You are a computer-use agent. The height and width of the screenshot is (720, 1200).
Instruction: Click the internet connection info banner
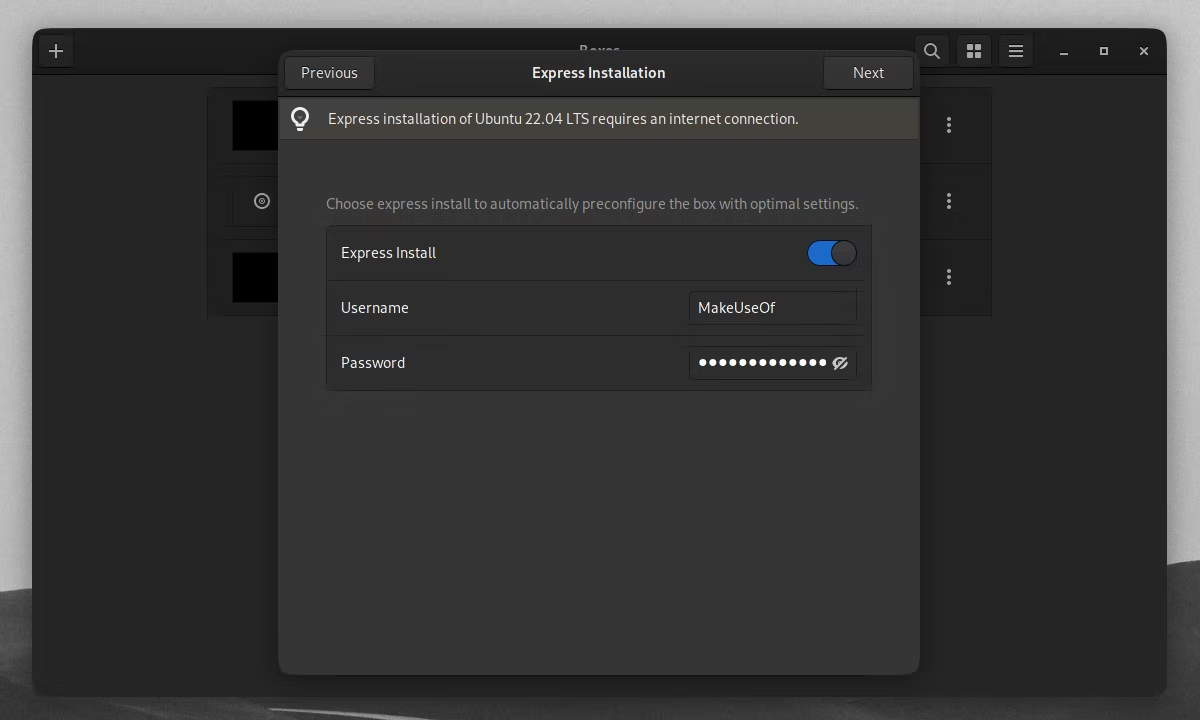[598, 119]
